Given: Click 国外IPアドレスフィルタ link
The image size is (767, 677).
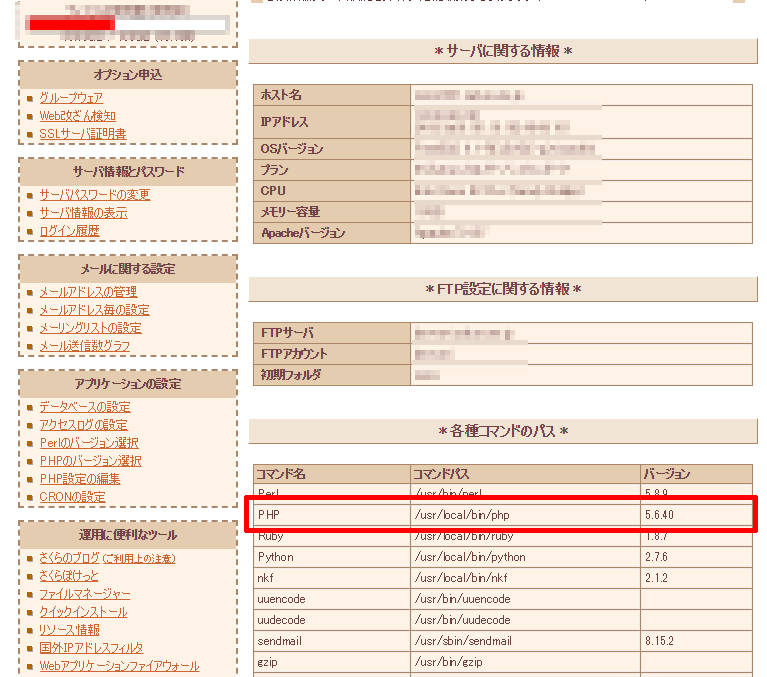Looking at the screenshot, I should 91,648.
